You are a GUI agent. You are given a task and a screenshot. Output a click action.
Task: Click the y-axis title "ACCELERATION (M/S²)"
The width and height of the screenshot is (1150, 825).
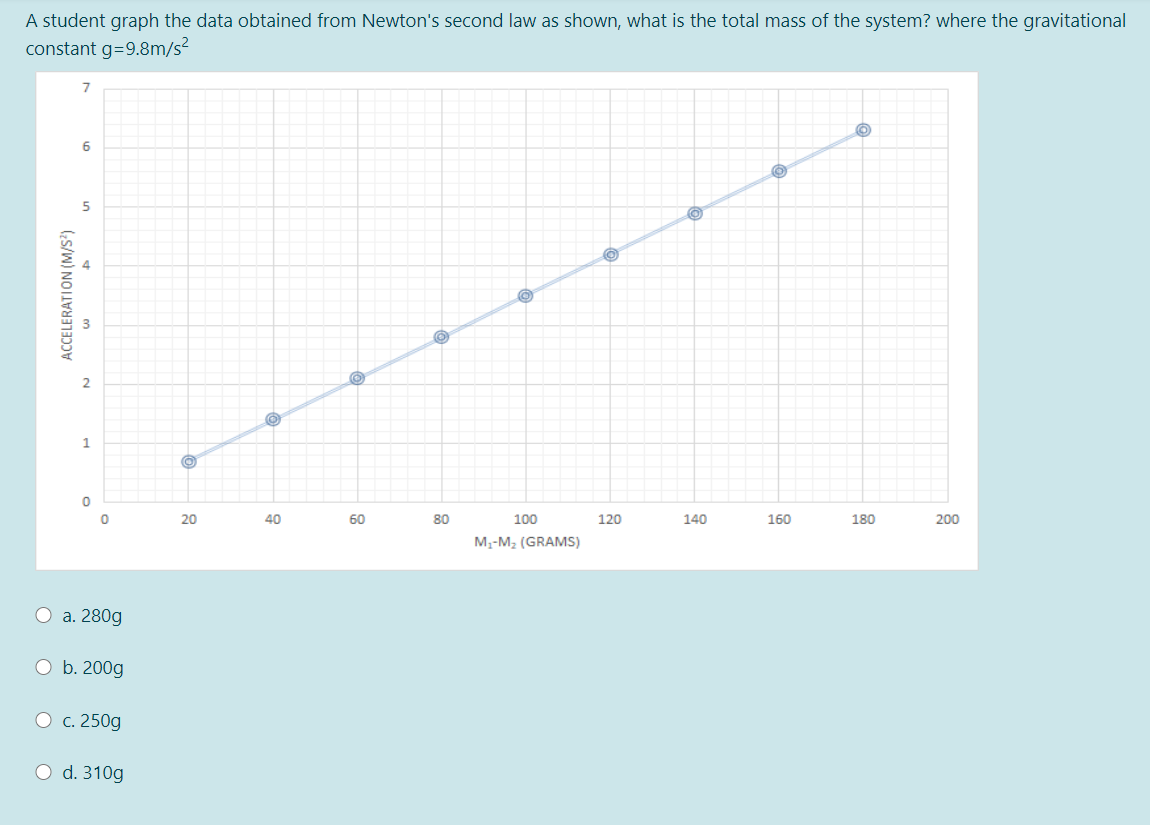tap(68, 295)
